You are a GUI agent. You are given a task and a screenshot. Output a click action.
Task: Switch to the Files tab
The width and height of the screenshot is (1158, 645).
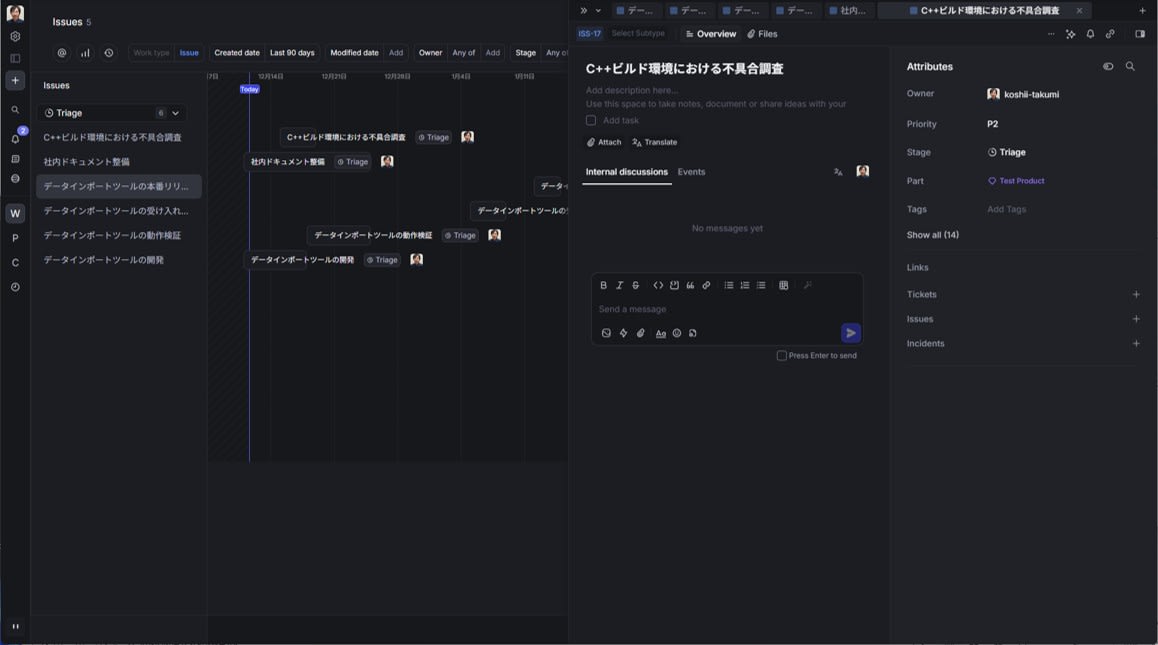pyautogui.click(x=762, y=34)
